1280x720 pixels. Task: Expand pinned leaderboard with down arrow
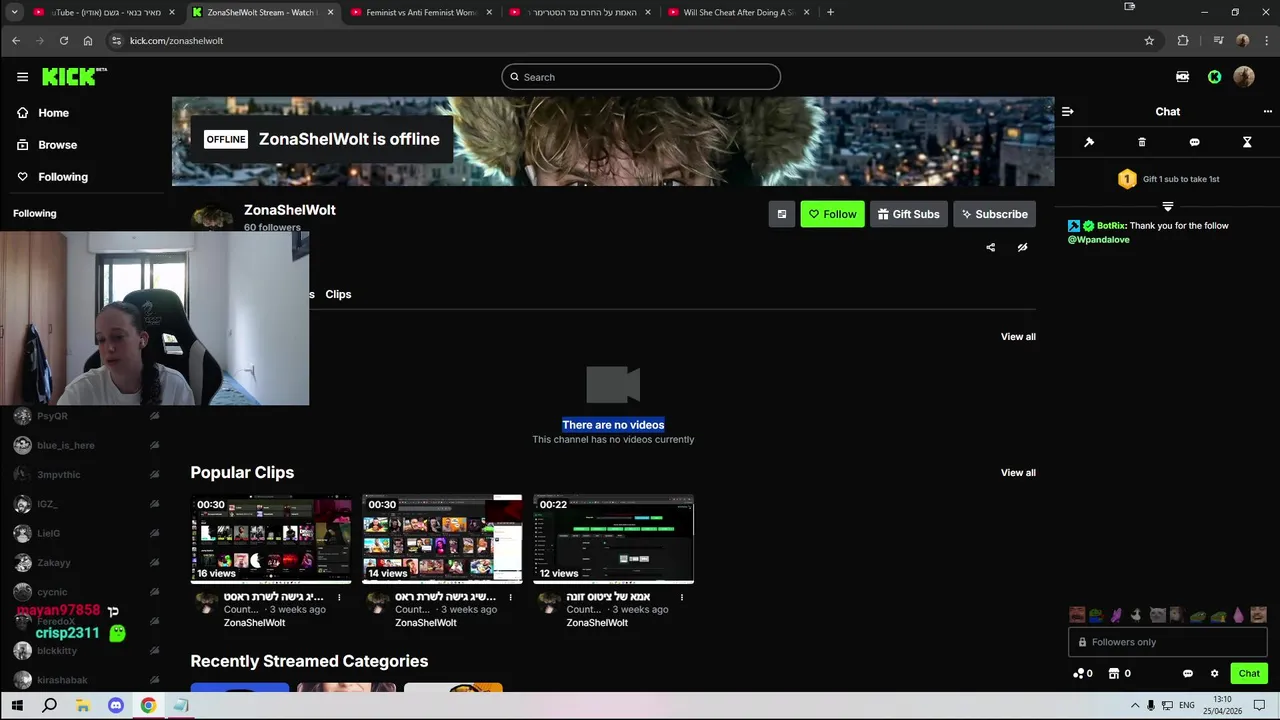point(1167,206)
